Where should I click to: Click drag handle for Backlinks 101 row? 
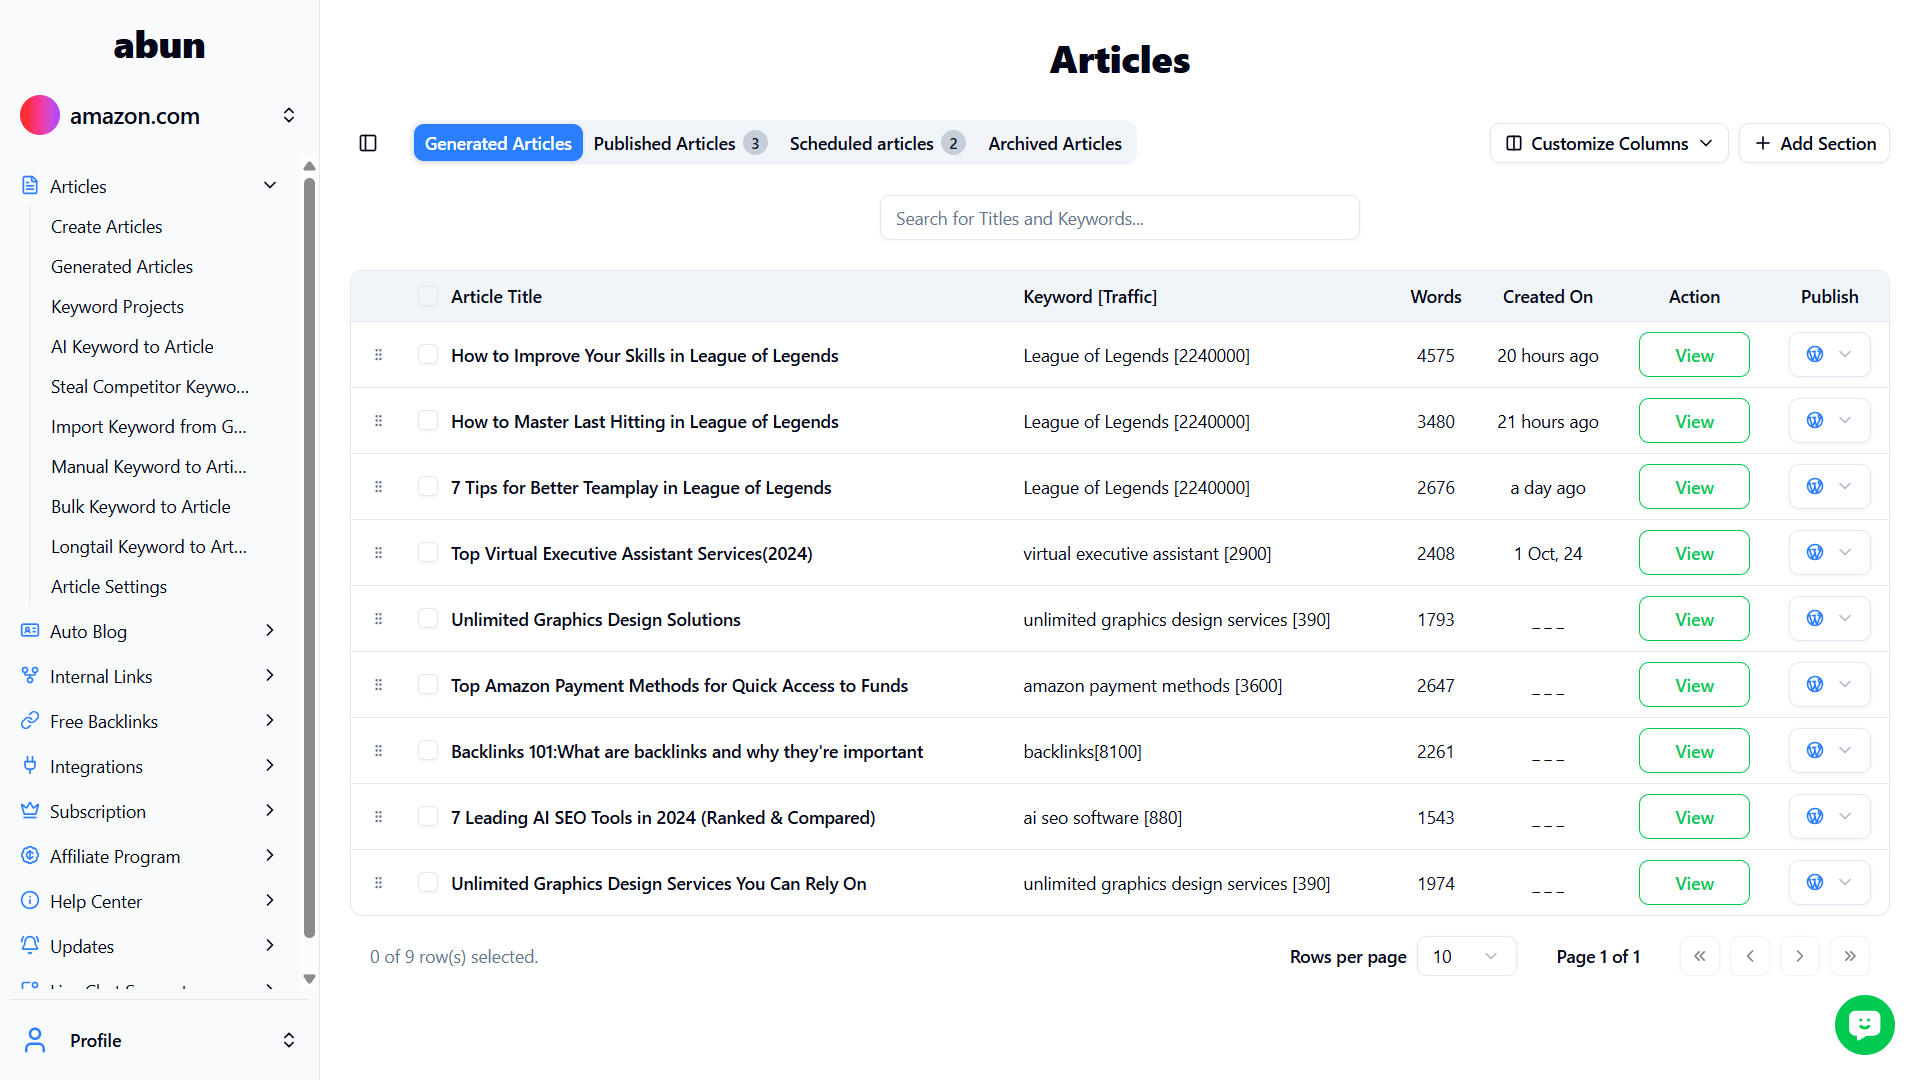[x=378, y=750]
